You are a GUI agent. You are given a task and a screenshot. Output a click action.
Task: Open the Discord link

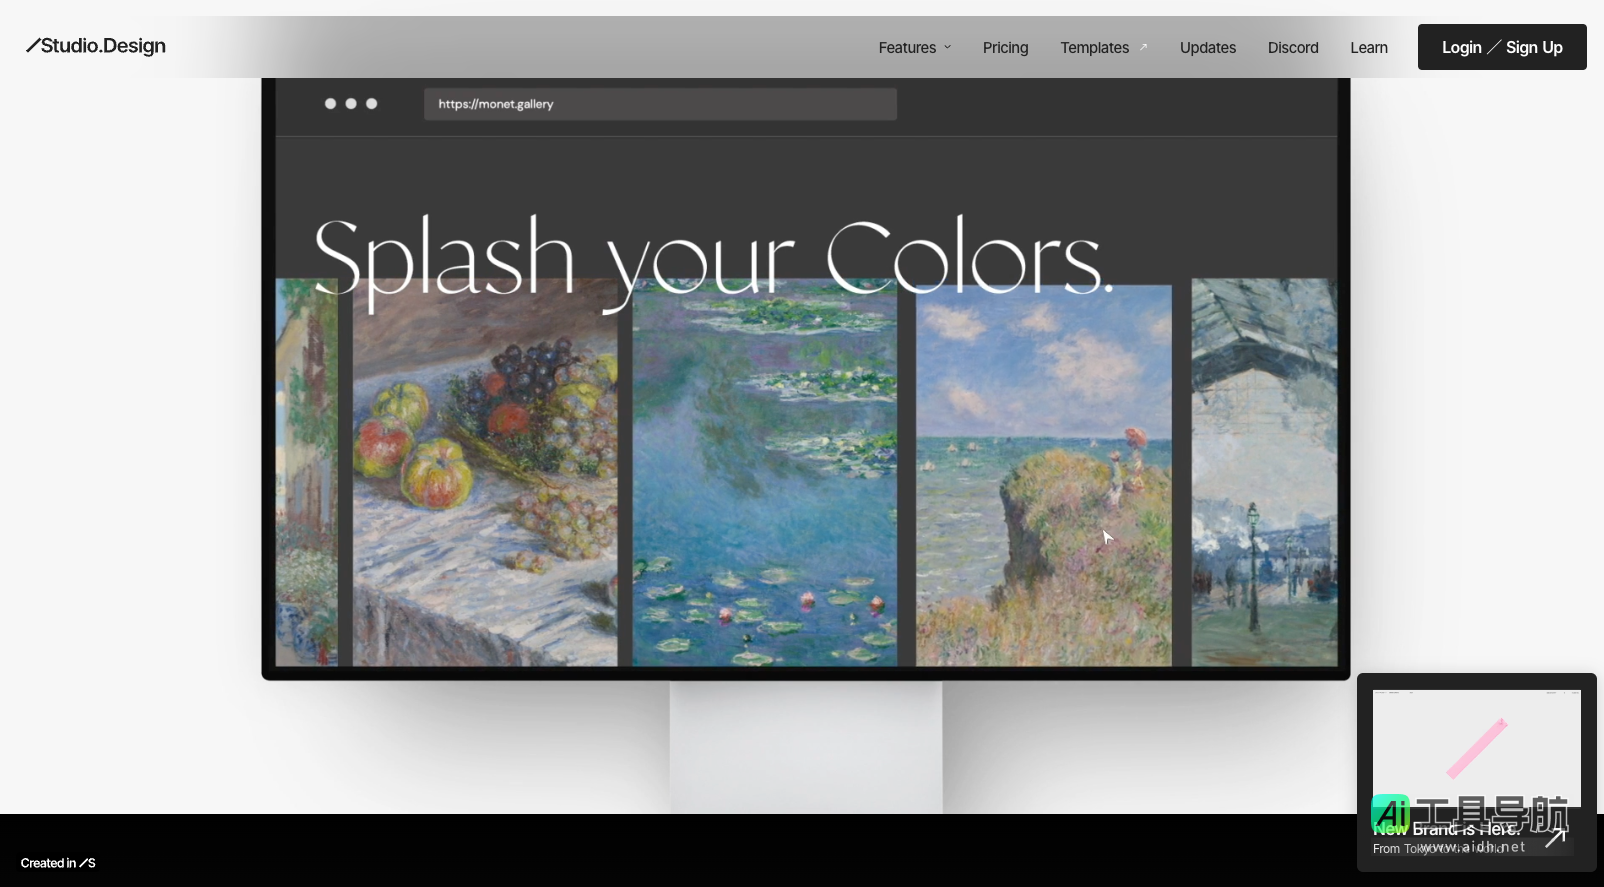(1292, 48)
